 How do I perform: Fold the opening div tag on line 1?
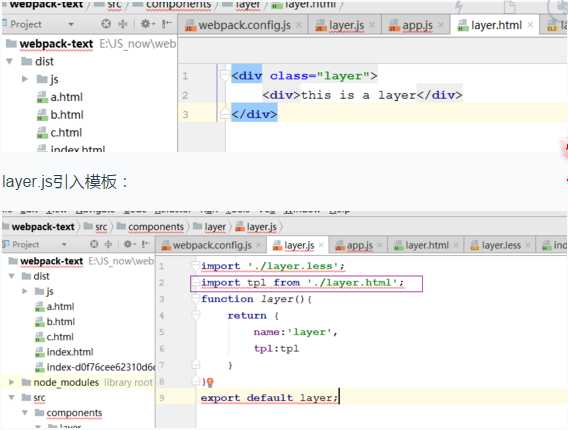pos(224,76)
